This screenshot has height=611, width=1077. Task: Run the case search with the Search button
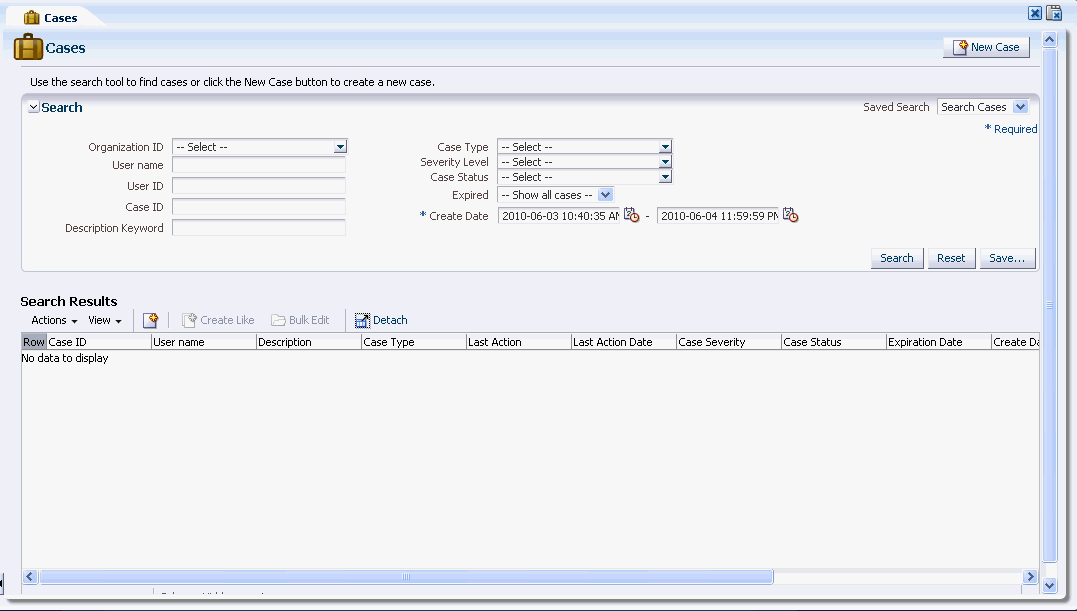(x=896, y=257)
